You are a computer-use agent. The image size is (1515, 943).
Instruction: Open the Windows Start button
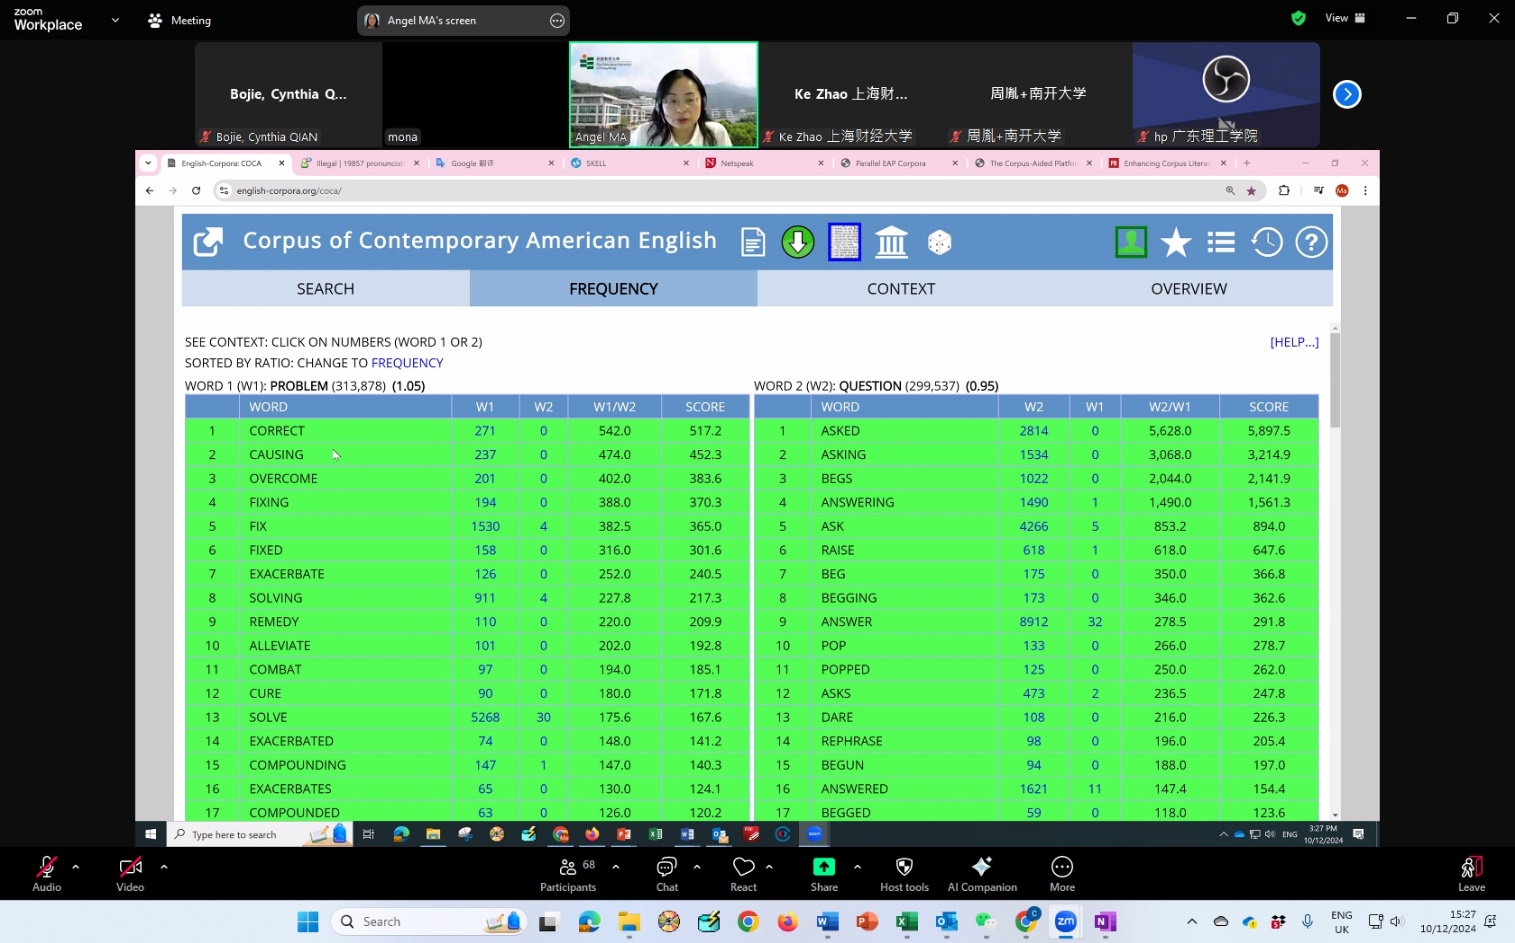tap(307, 921)
